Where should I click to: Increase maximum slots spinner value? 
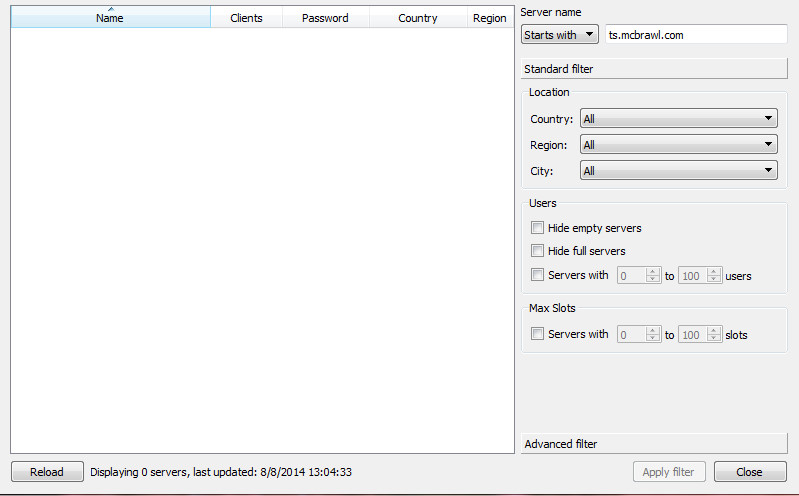tap(714, 330)
